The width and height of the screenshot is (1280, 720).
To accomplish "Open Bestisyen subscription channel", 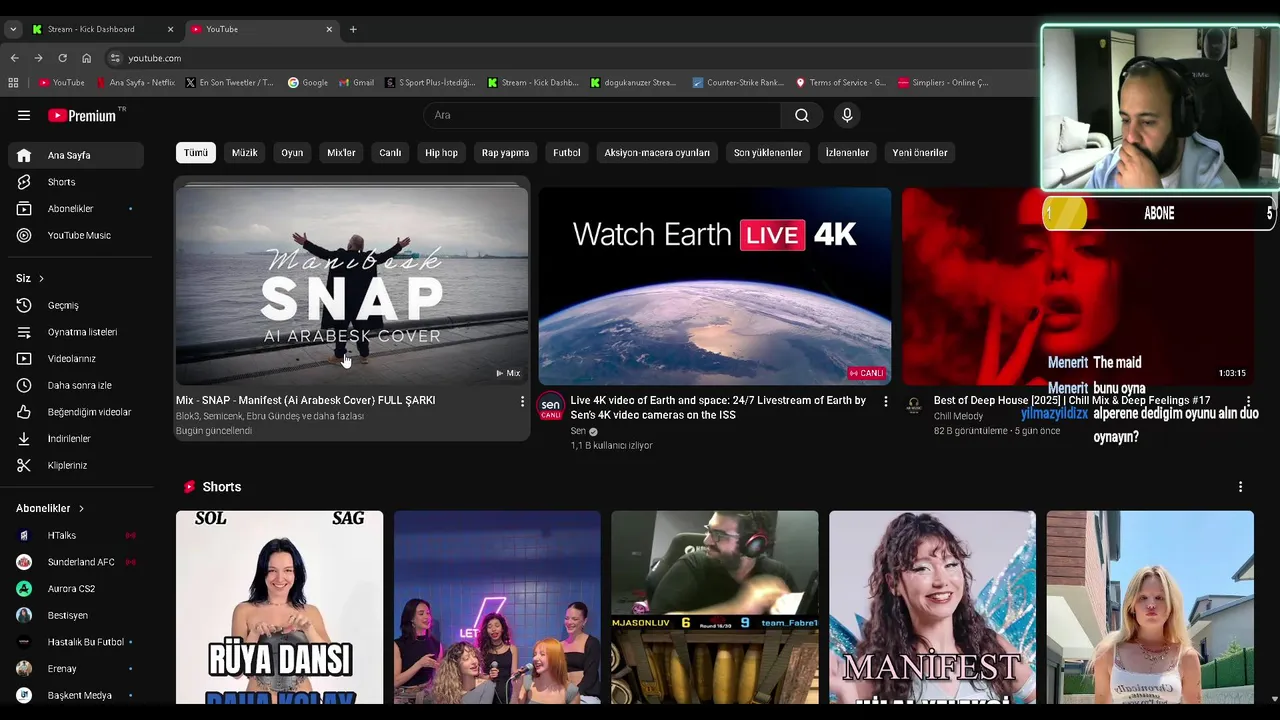I will coord(76,615).
